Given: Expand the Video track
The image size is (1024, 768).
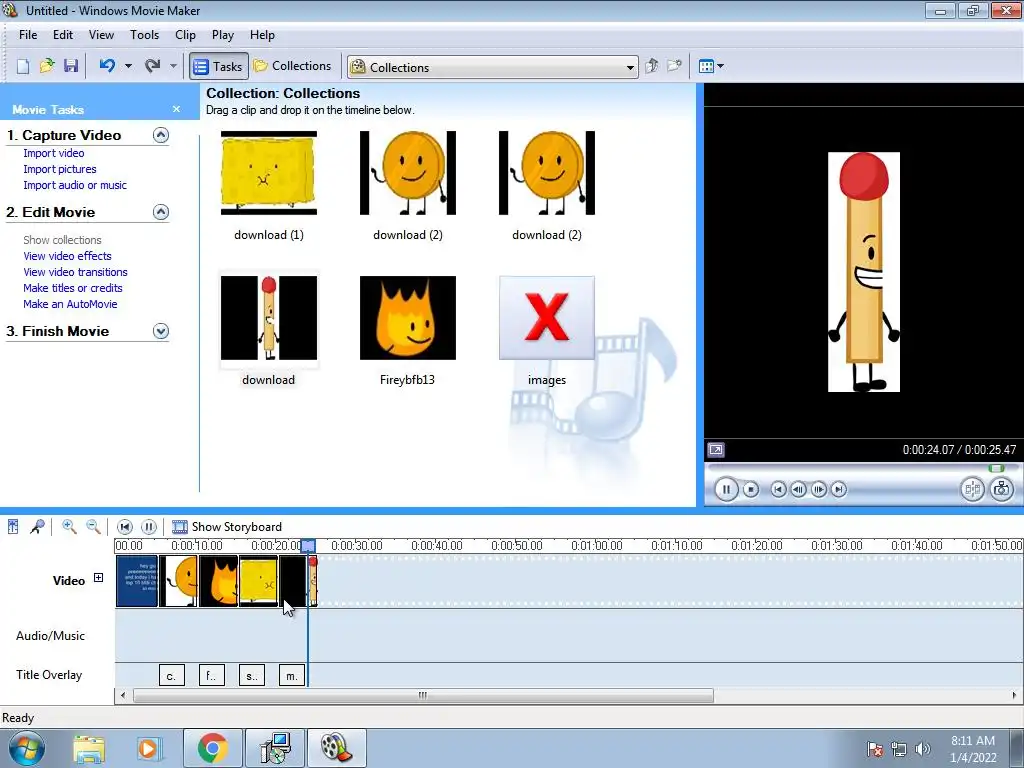Looking at the screenshot, I should 98,577.
